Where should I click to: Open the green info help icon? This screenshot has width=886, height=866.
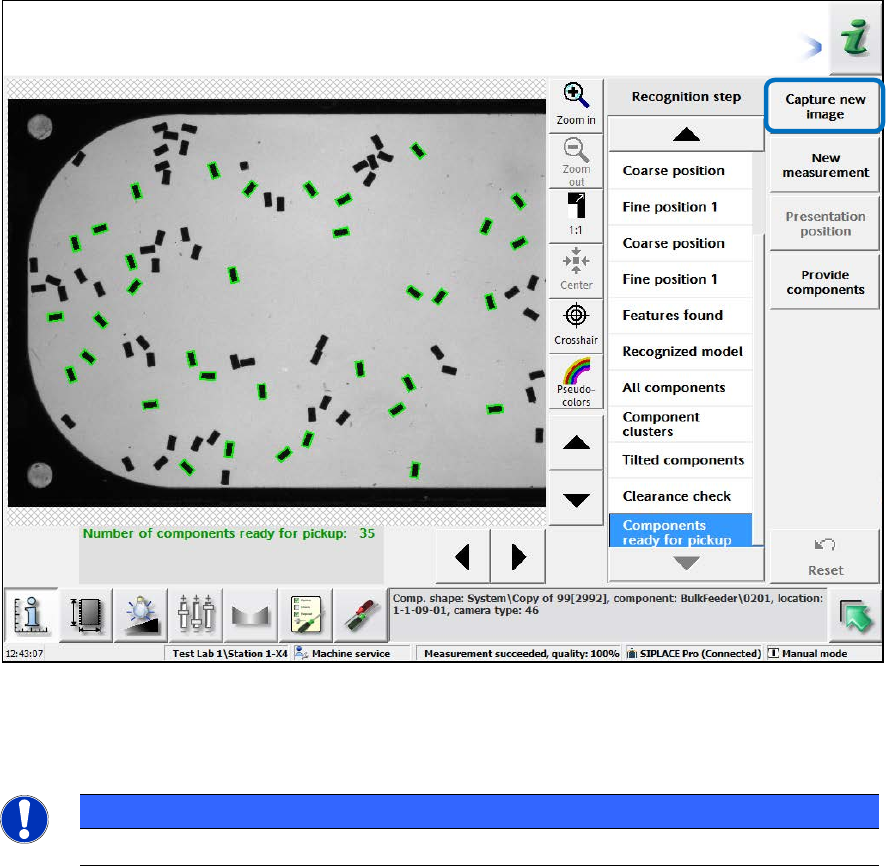[855, 38]
